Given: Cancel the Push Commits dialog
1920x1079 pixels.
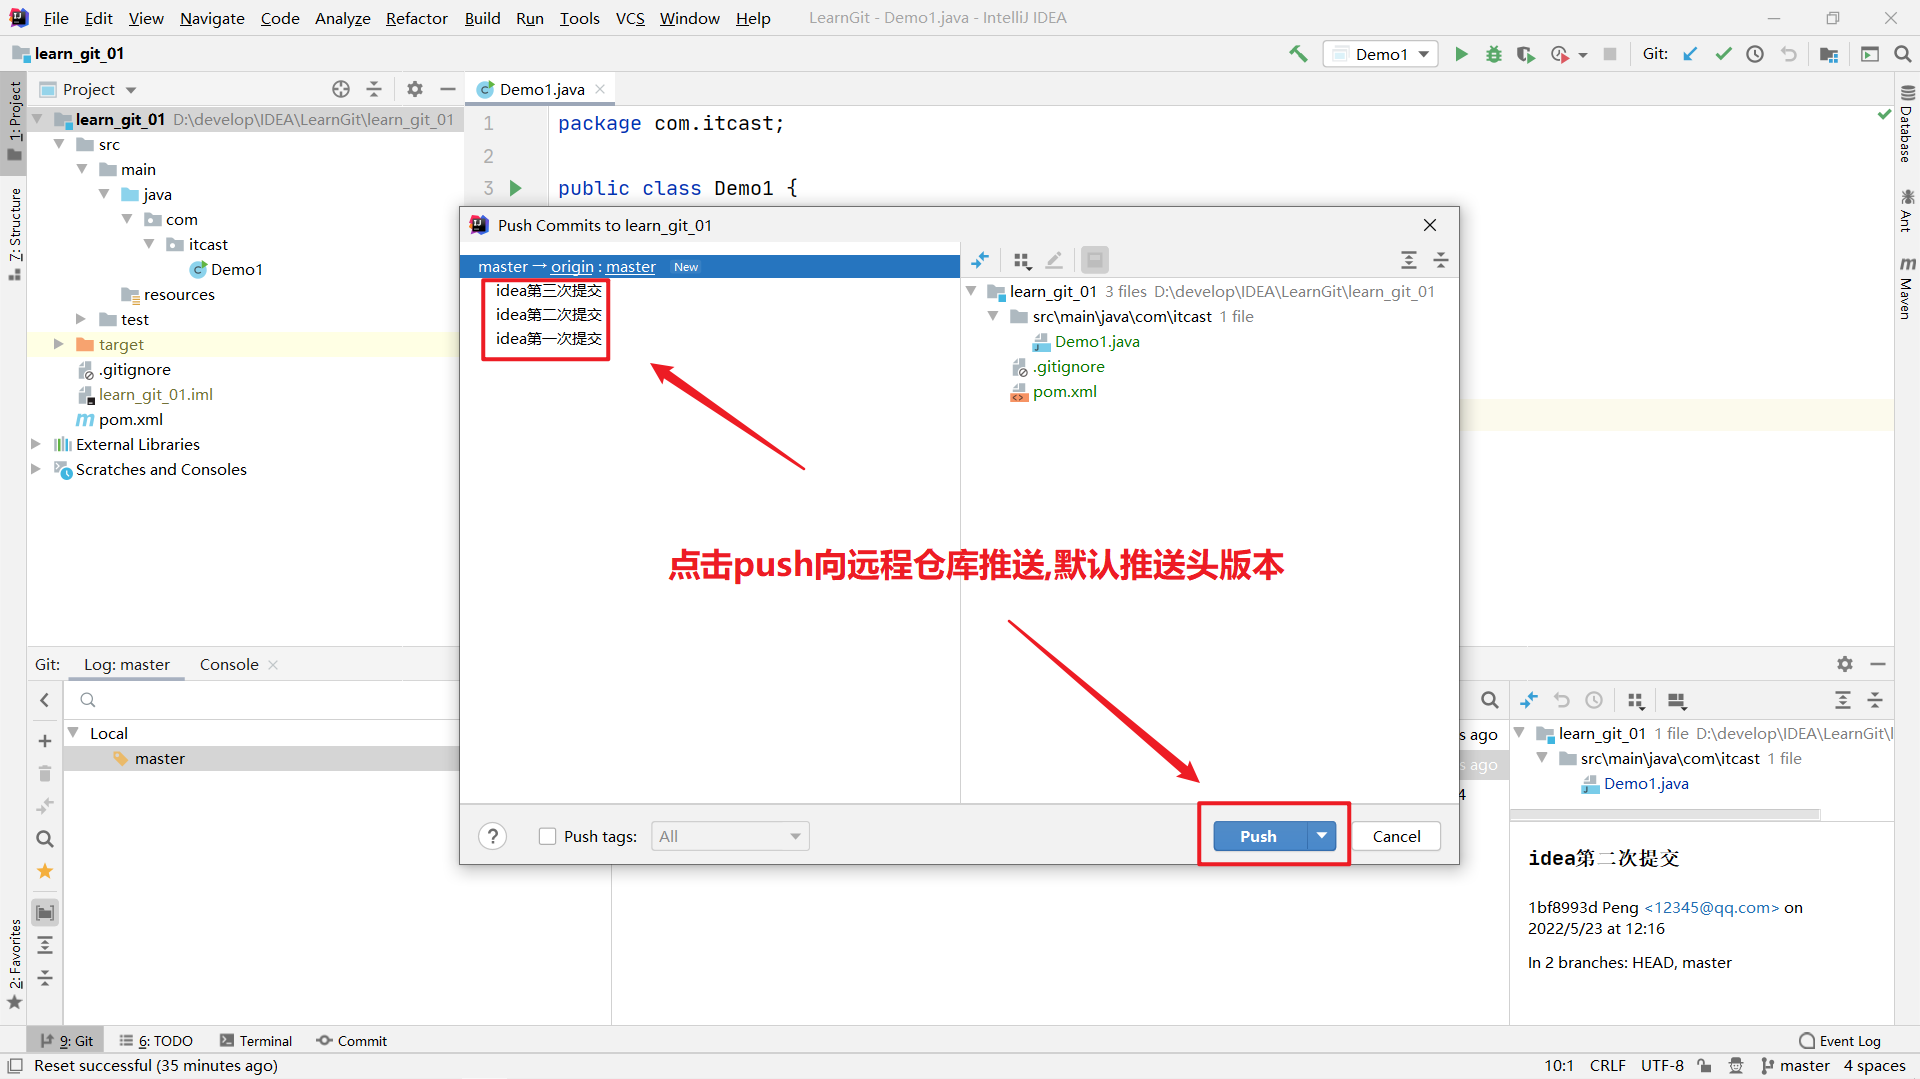Looking at the screenshot, I should click(1396, 836).
